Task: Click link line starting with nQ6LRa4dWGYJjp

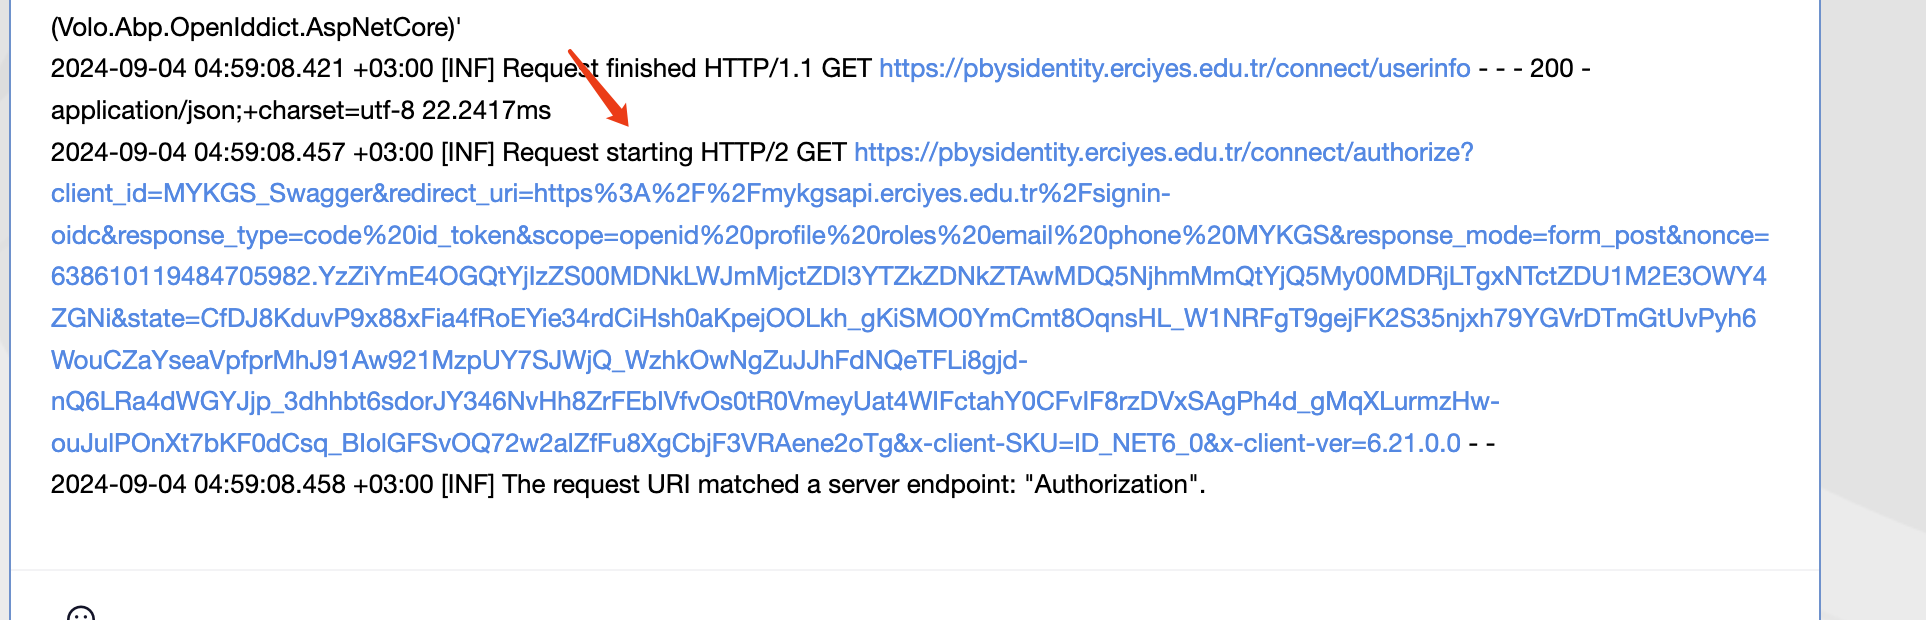Action: point(775,401)
